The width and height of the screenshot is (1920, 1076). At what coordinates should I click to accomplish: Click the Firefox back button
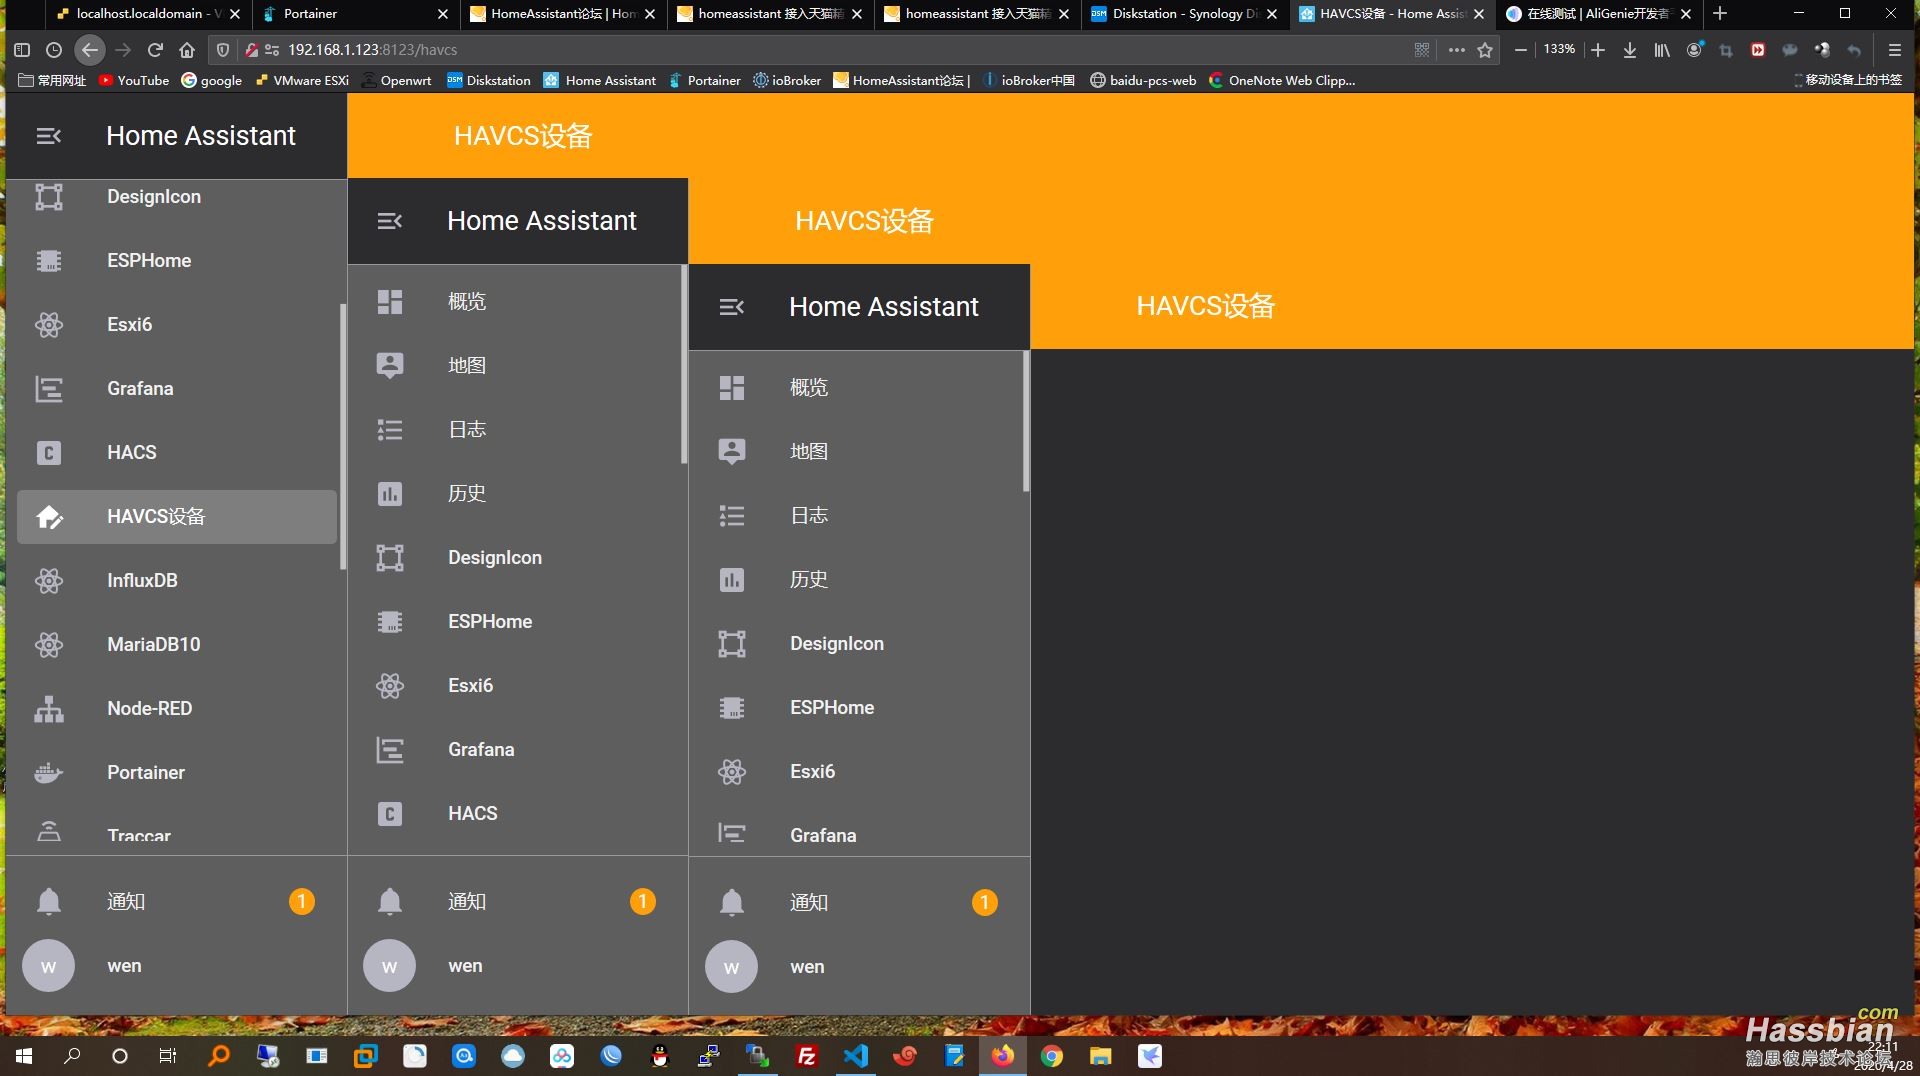90,49
